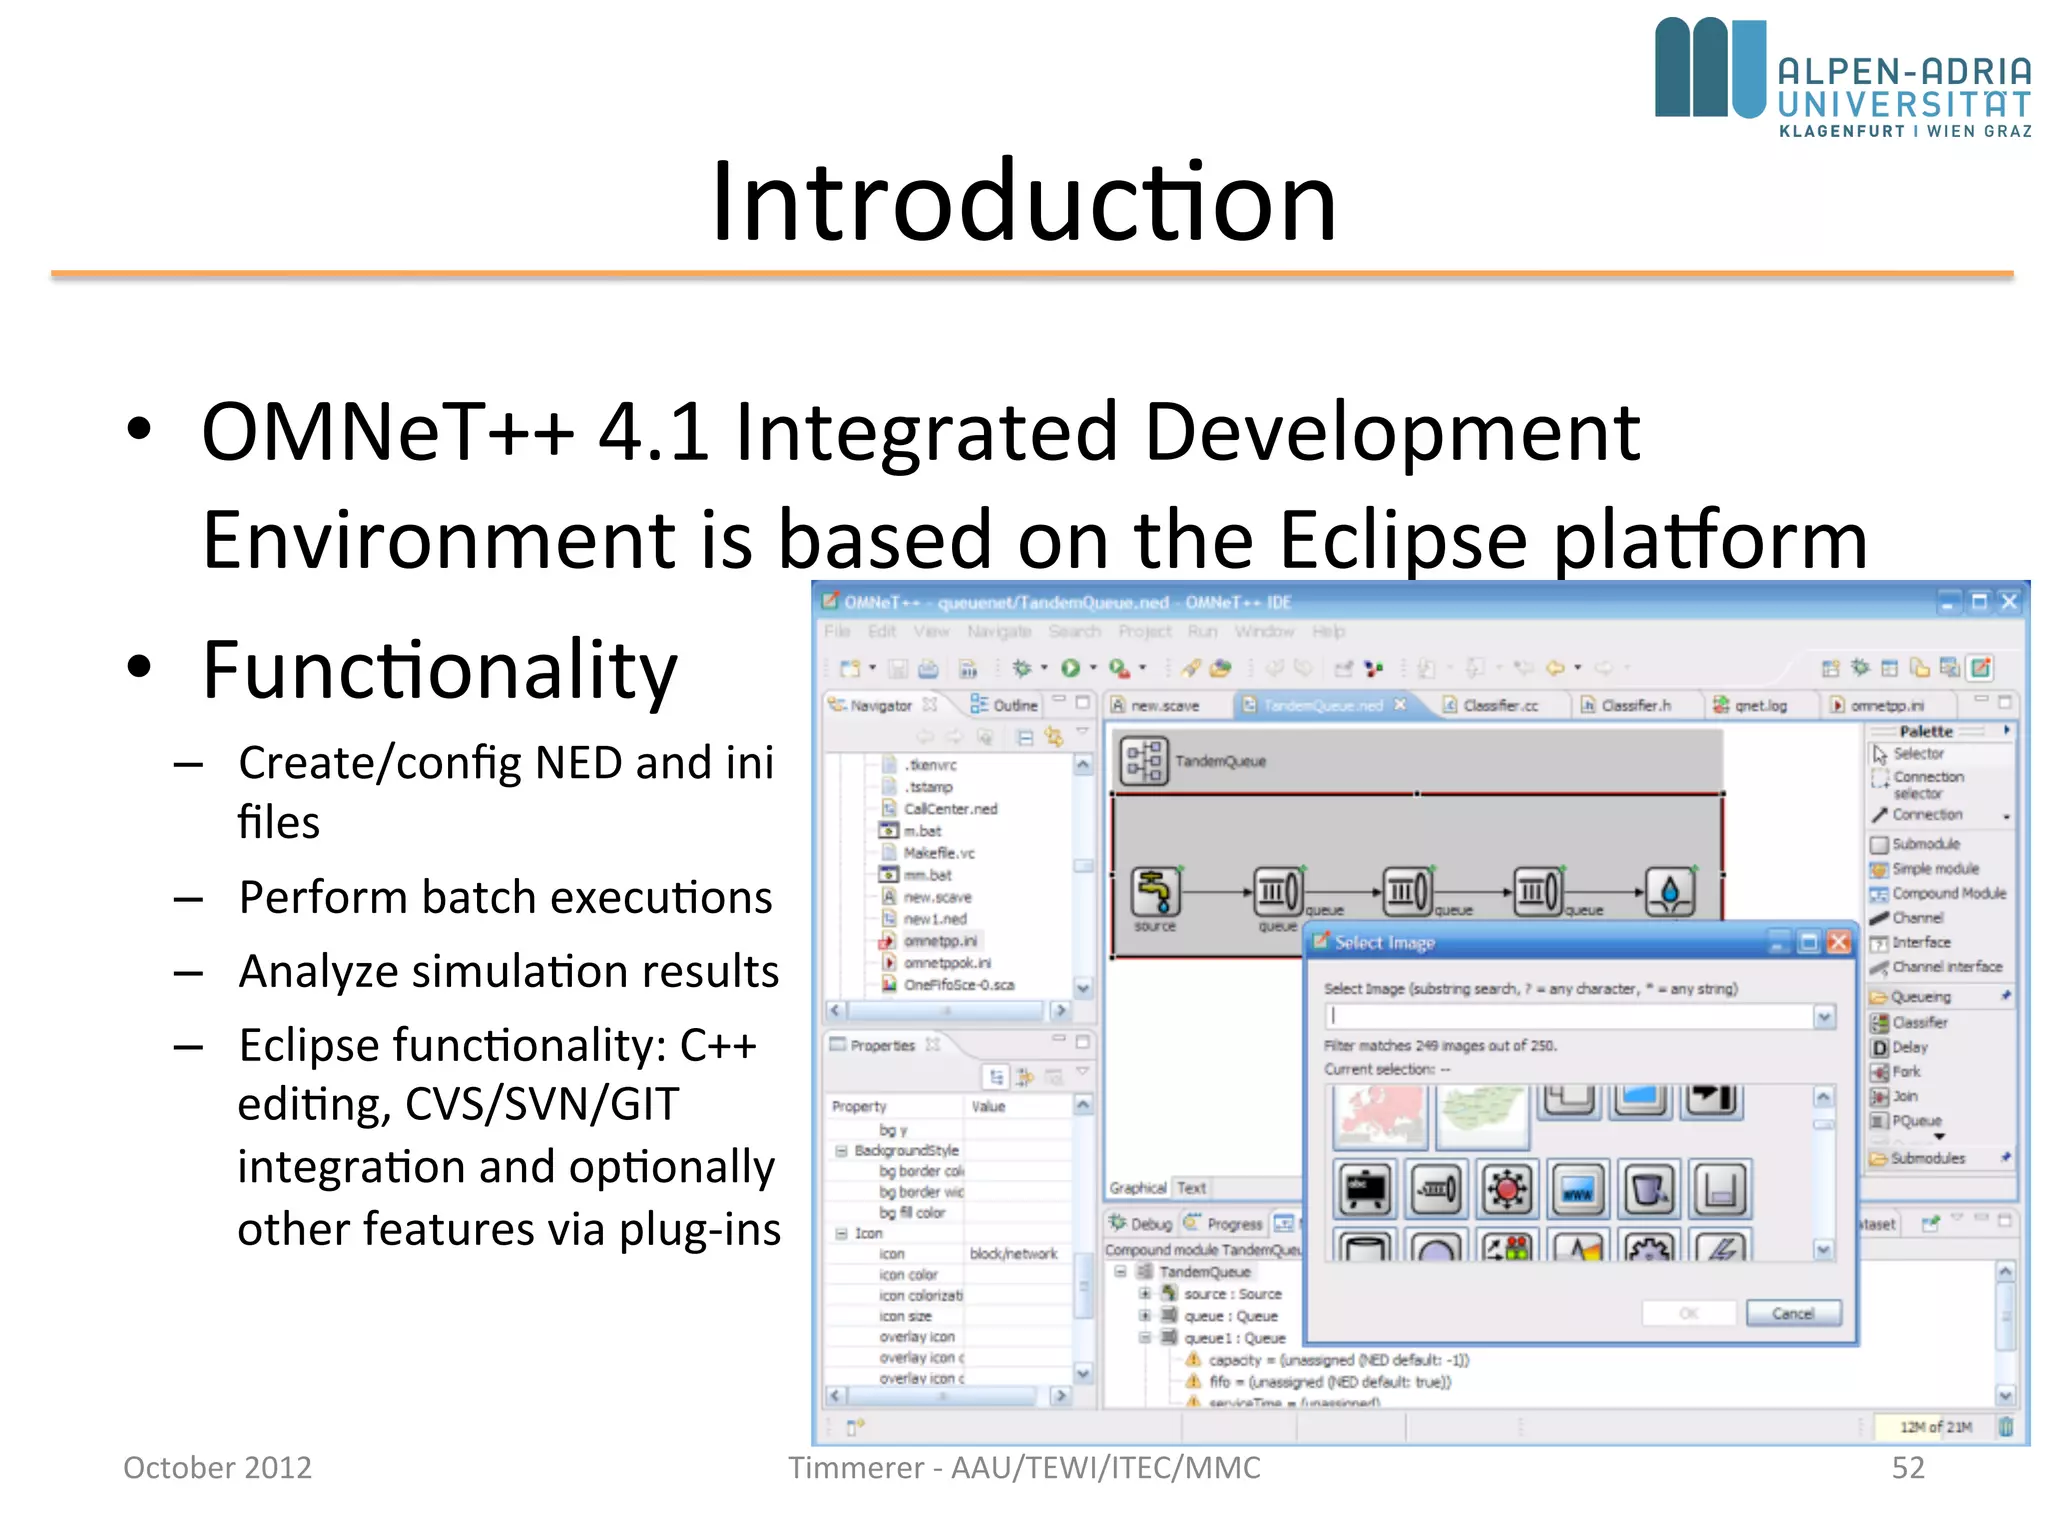
Task: Click the source faucet module icon
Action: (1155, 891)
